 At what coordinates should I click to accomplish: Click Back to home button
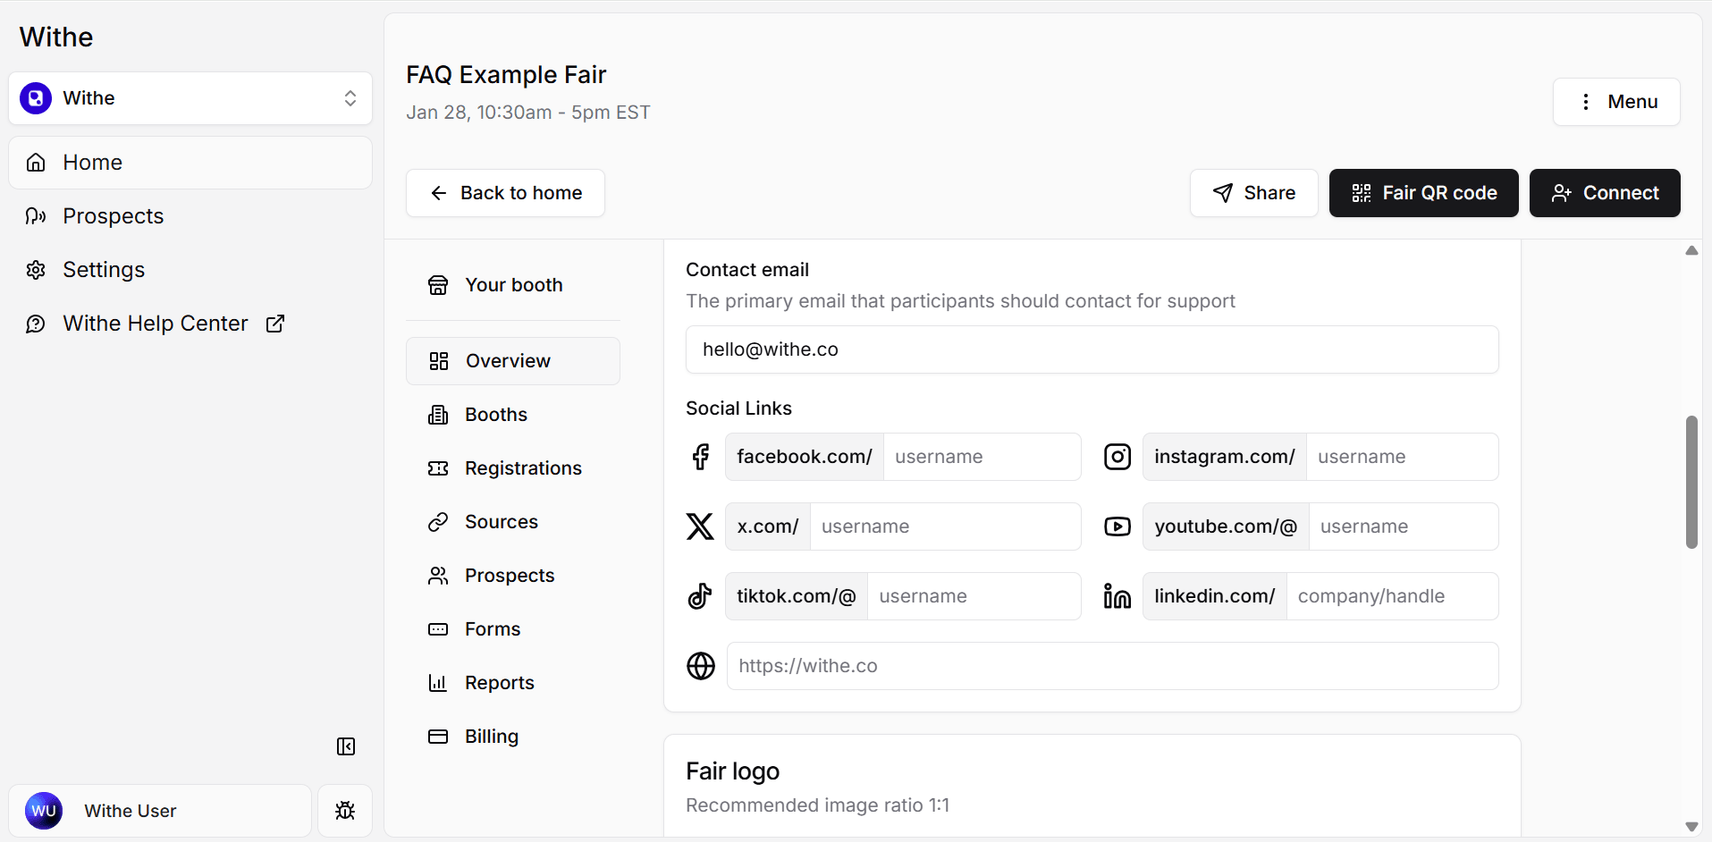point(505,193)
